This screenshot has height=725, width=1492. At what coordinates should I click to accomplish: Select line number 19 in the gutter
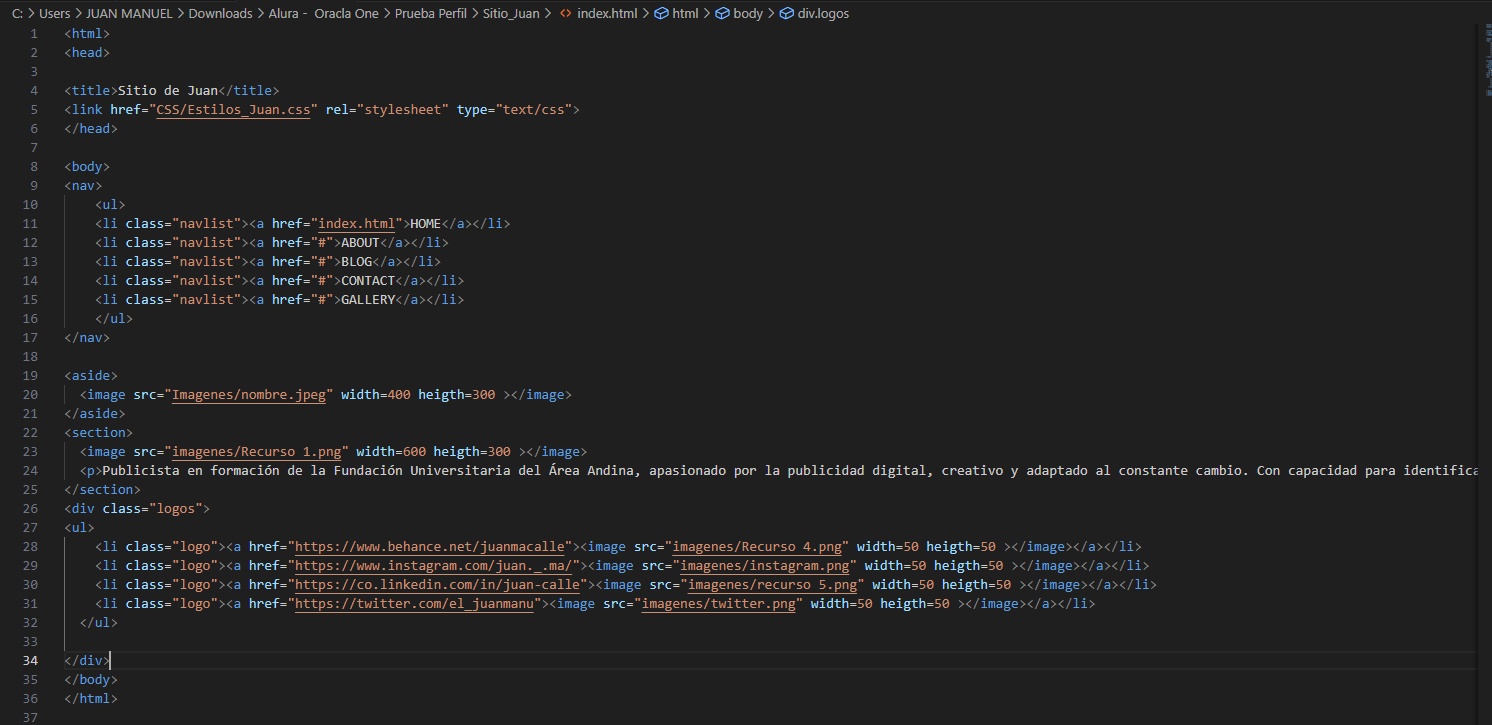tap(30, 375)
